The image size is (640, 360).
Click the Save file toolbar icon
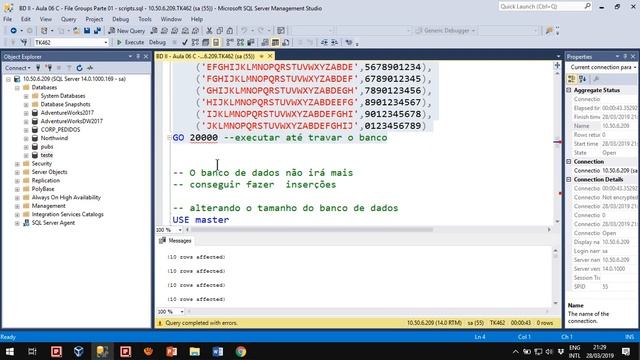point(87,31)
